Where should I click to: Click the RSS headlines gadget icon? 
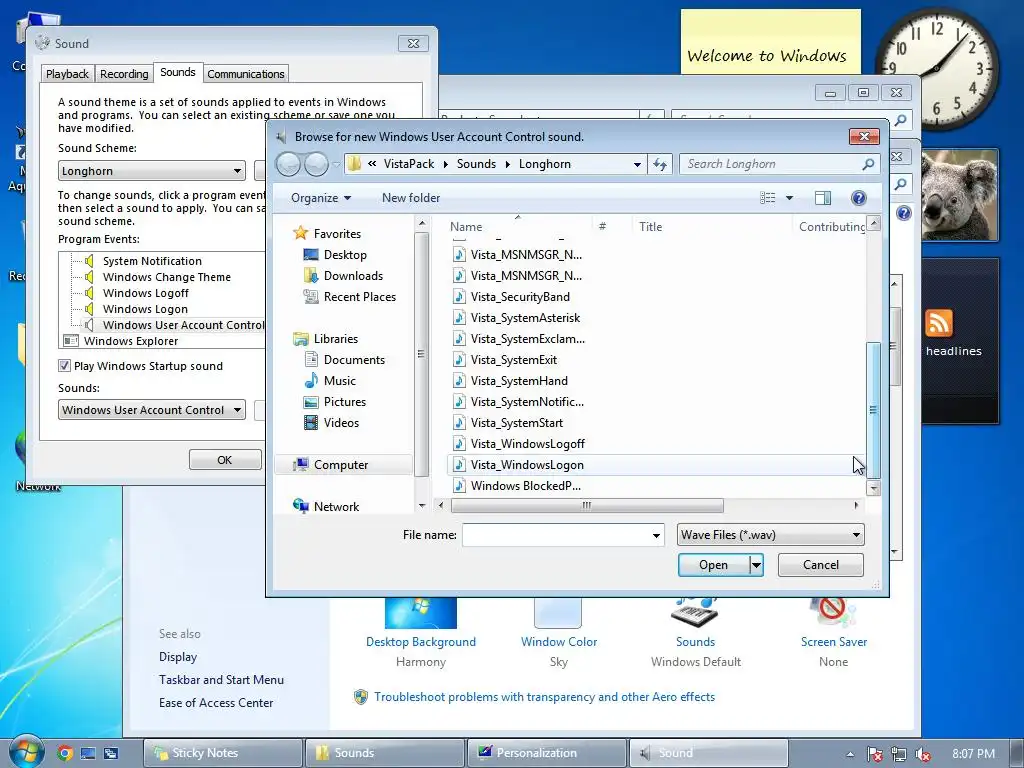point(938,323)
